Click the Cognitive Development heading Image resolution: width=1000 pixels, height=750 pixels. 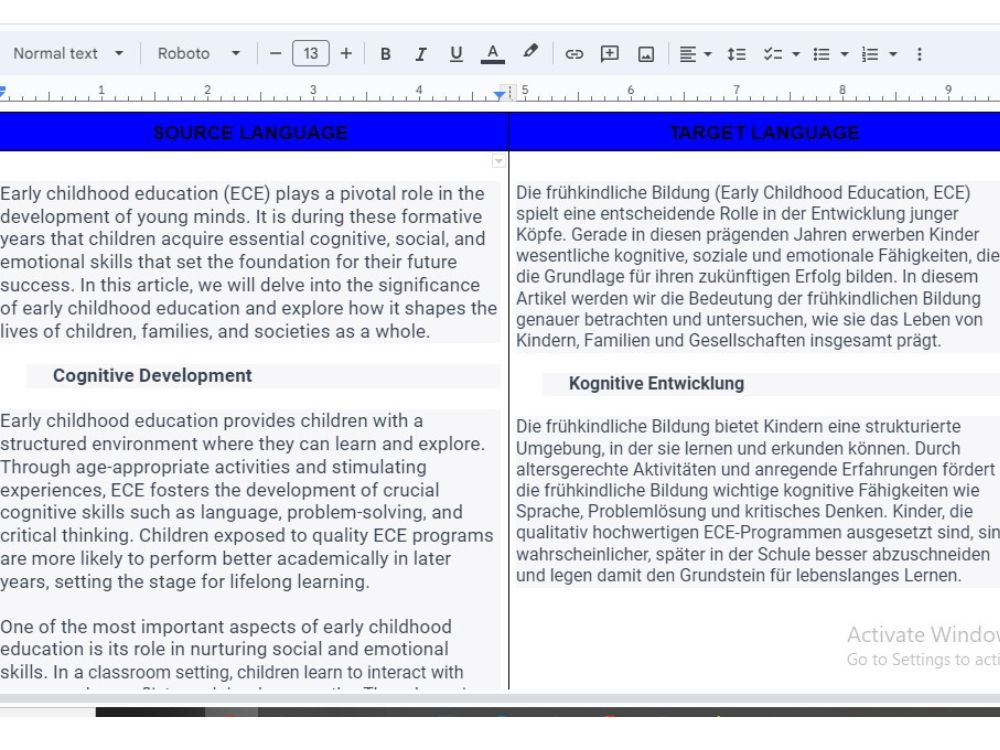tap(152, 376)
